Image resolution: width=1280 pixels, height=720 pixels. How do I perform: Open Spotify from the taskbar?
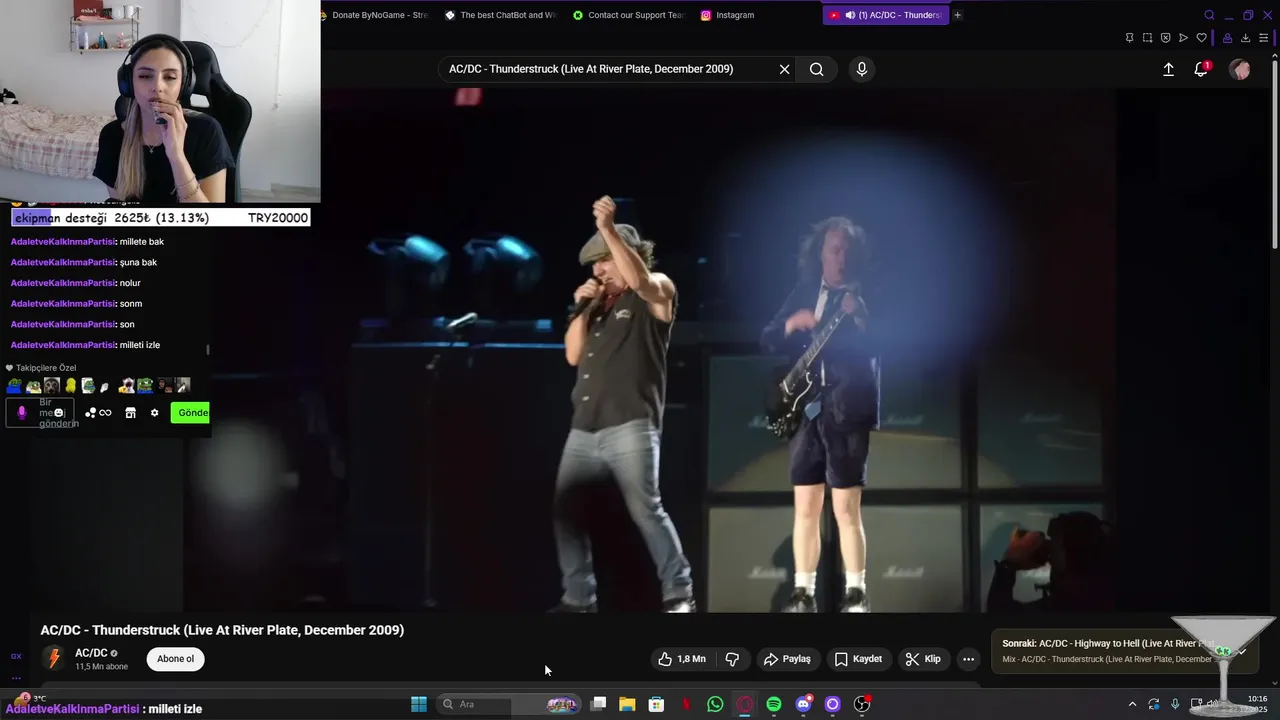[x=774, y=704]
